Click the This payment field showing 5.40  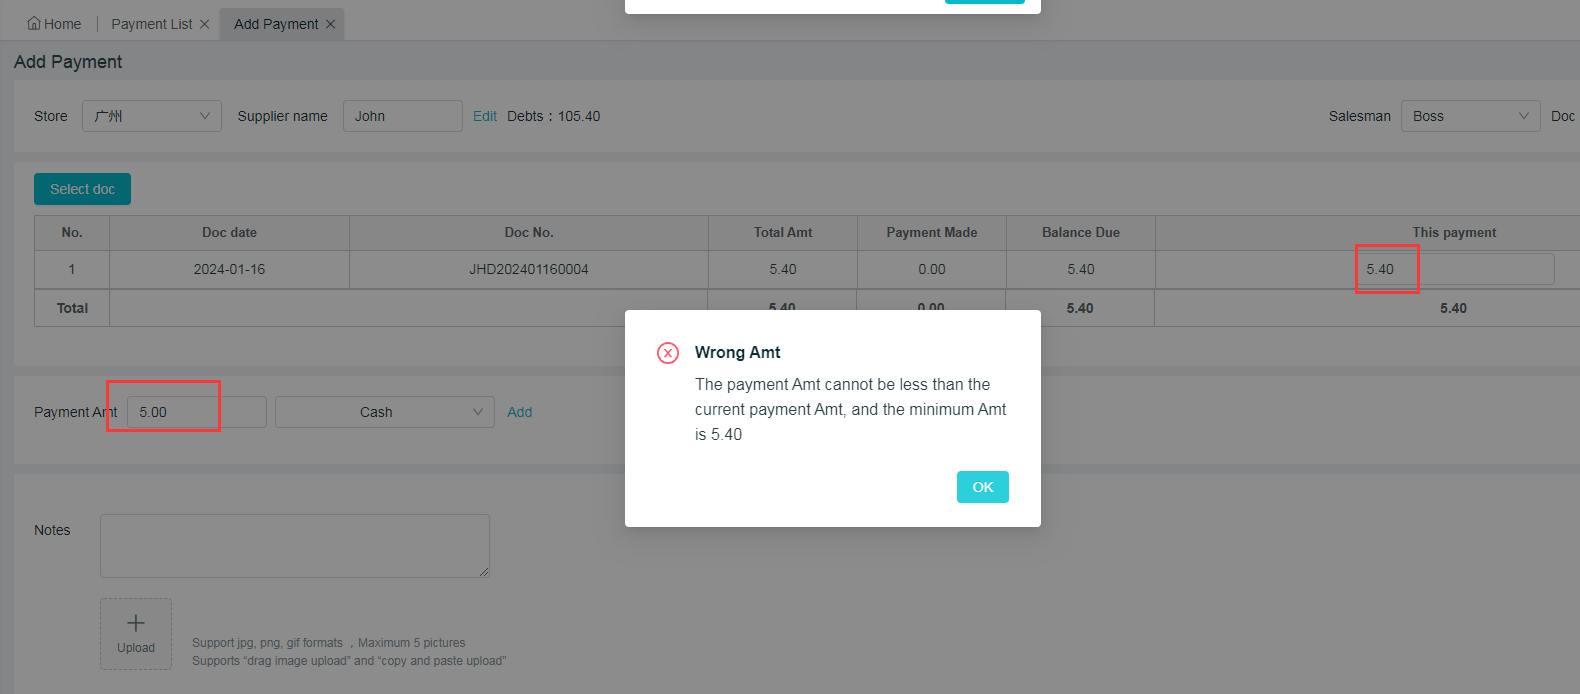pos(1456,269)
